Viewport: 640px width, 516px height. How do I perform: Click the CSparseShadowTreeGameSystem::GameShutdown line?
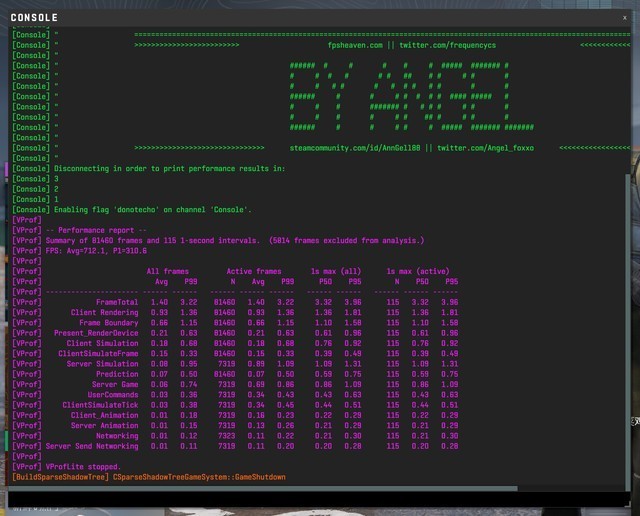click(199, 477)
